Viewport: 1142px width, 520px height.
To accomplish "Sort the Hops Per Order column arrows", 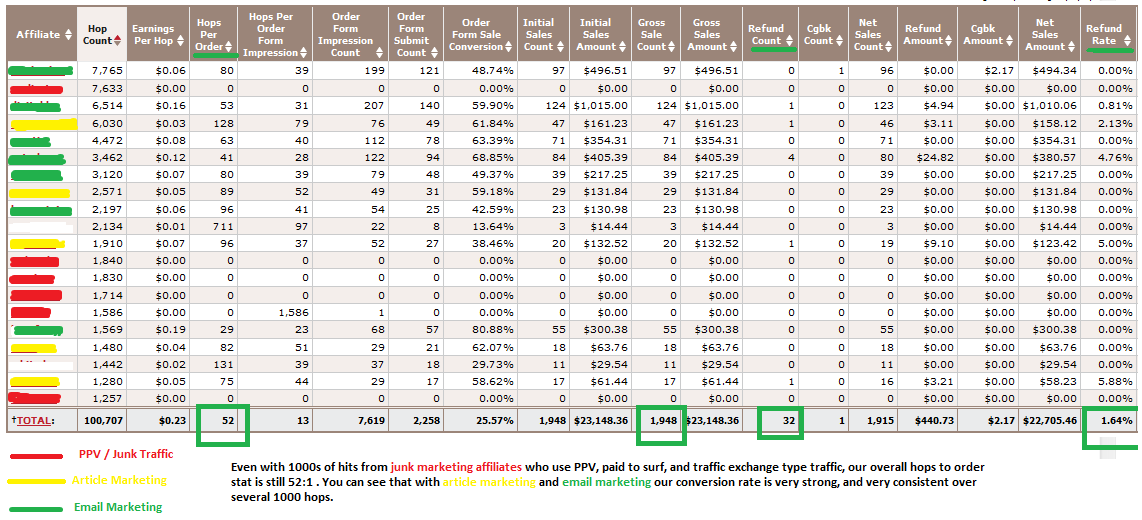I will (229, 47).
